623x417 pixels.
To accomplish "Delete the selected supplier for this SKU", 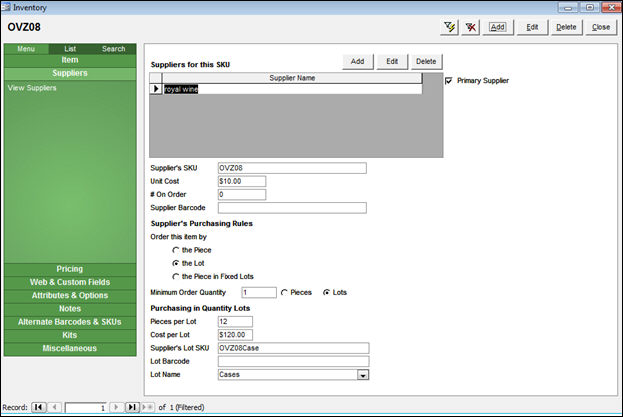I will pos(426,62).
